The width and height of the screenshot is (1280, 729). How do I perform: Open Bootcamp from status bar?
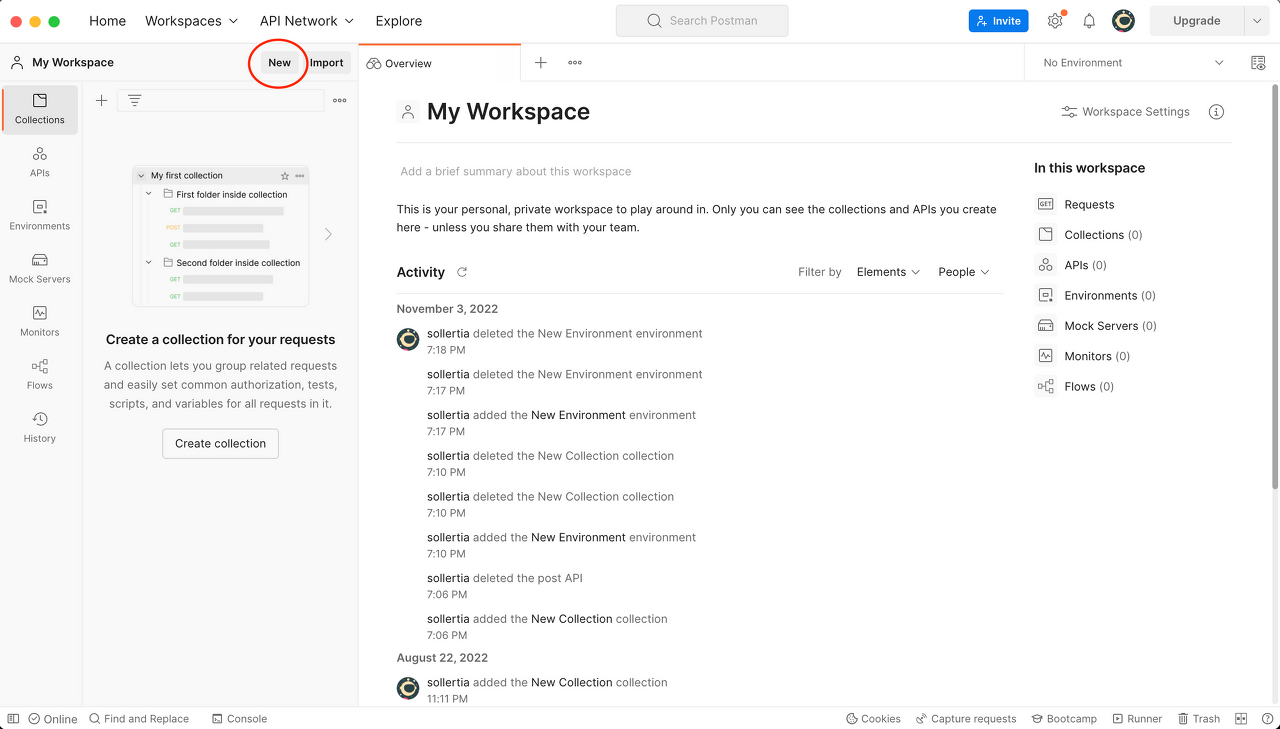[1064, 718]
